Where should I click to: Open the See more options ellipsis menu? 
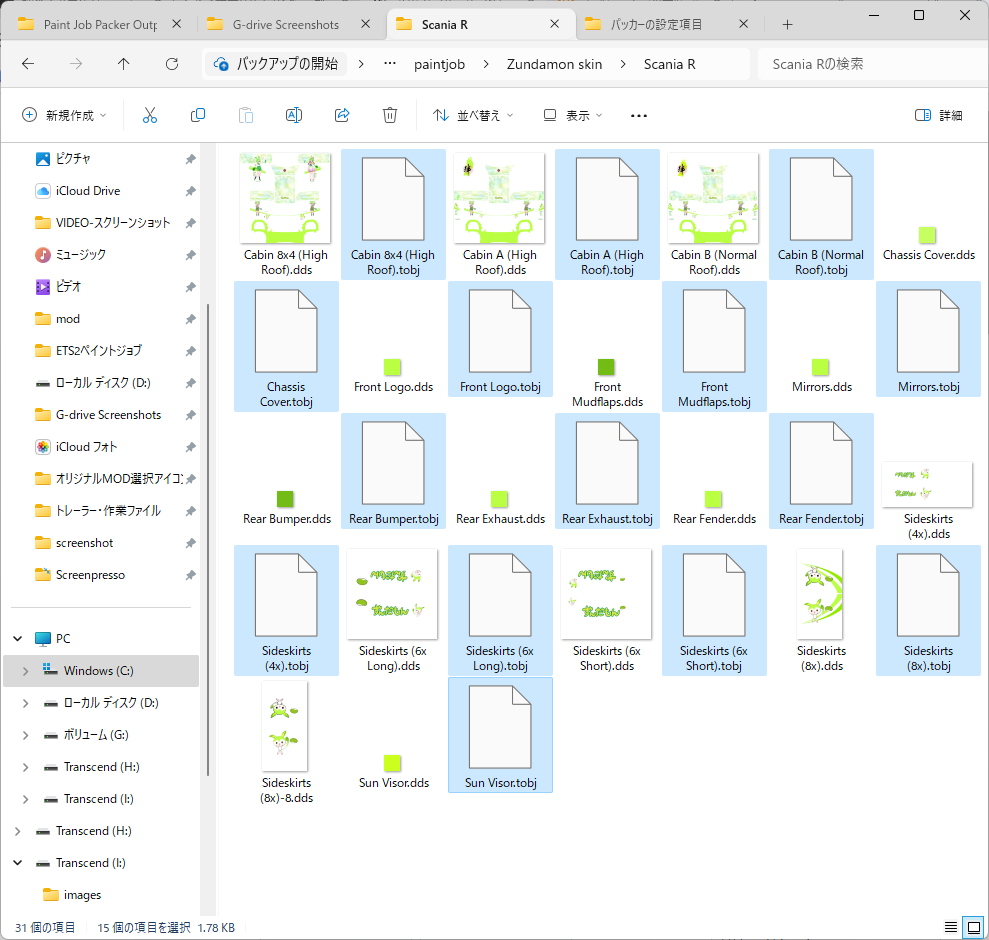[x=639, y=115]
